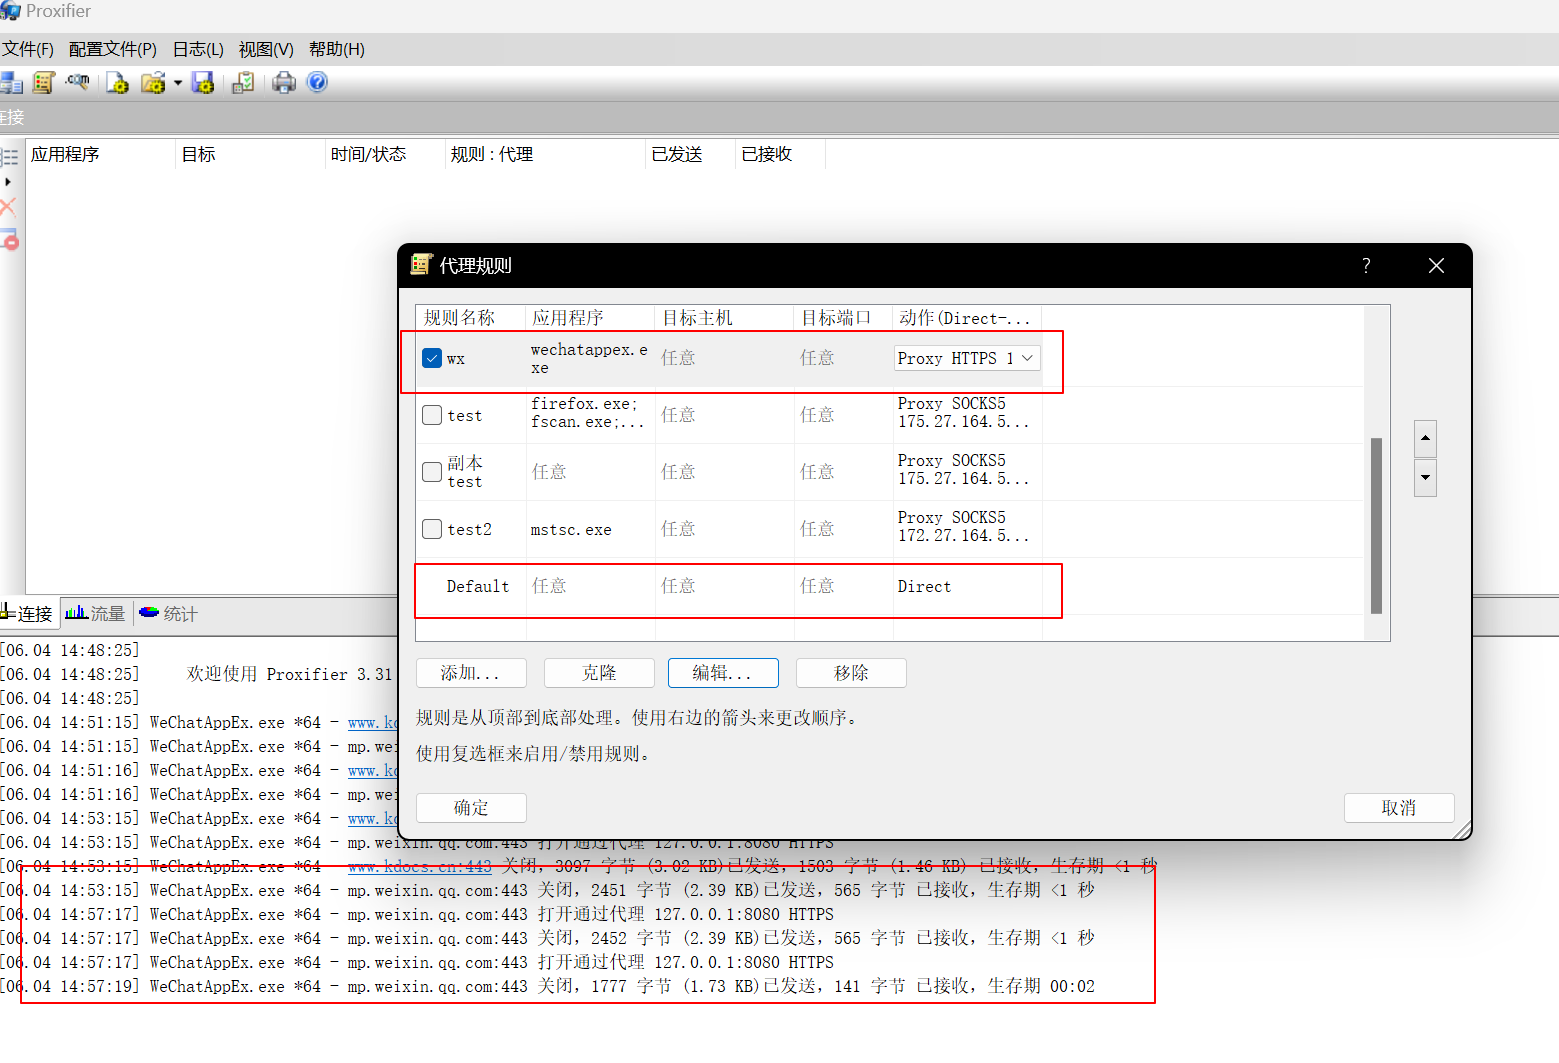Open the Name Resolution (.com magnifier) toolbar icon

pyautogui.click(x=78, y=82)
